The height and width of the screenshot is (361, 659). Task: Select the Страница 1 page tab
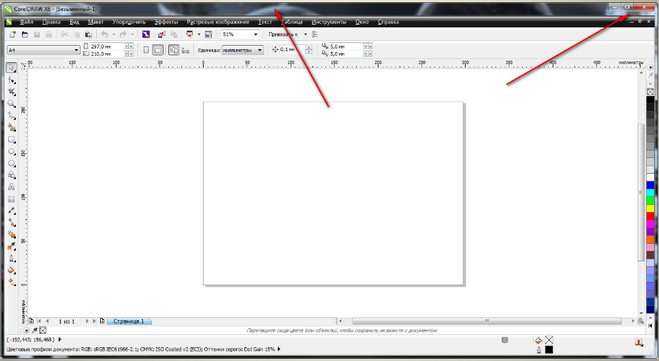tap(128, 321)
